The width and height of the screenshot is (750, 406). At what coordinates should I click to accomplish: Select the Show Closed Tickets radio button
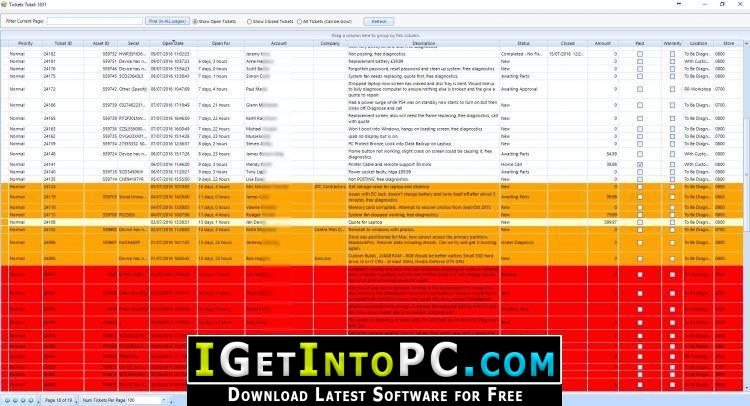[x=249, y=22]
